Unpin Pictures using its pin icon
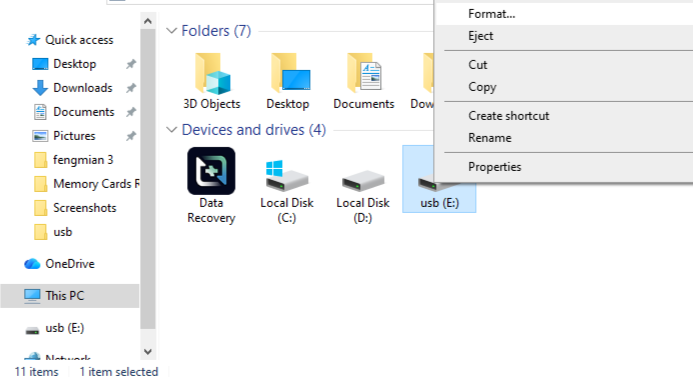This screenshot has height=383, width=693. click(131, 136)
